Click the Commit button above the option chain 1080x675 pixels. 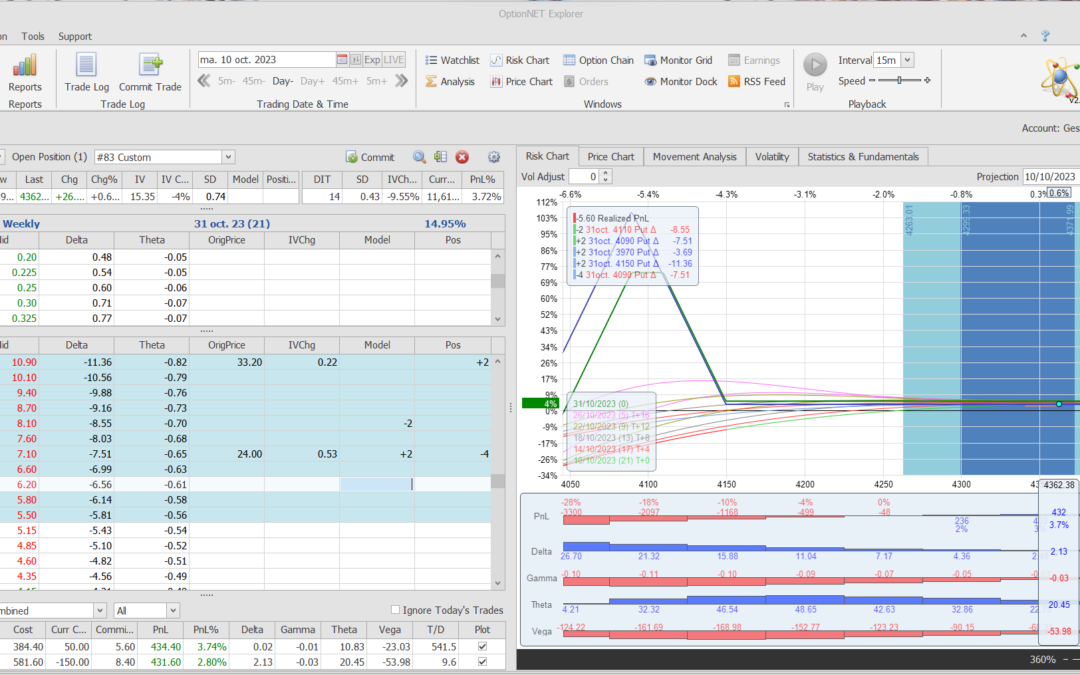(x=370, y=157)
